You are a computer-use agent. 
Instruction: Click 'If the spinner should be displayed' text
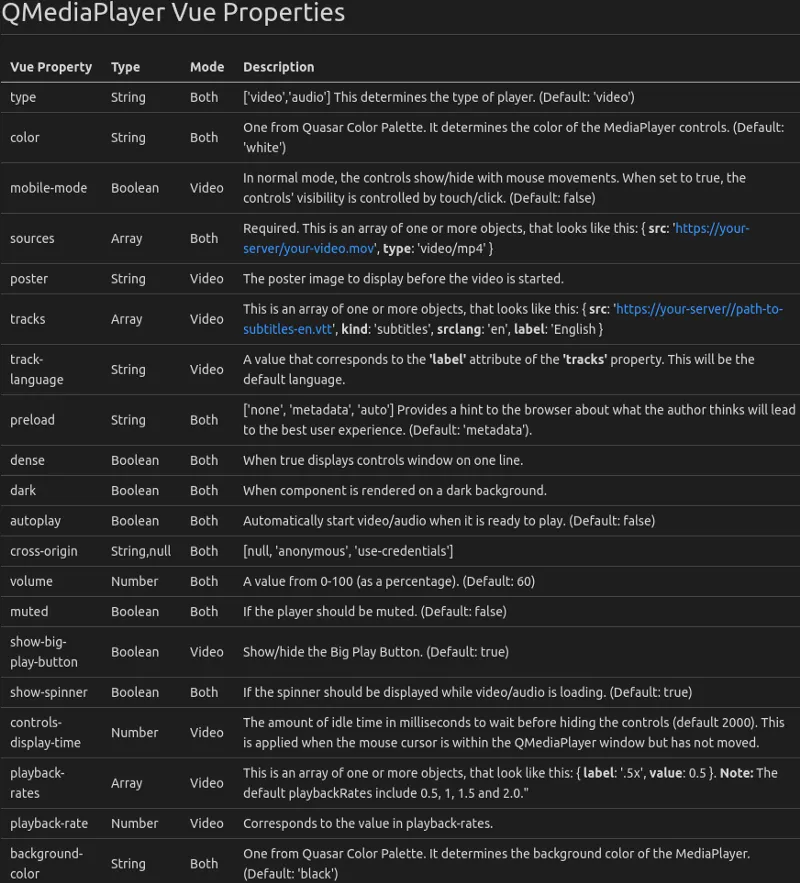[x=467, y=692]
